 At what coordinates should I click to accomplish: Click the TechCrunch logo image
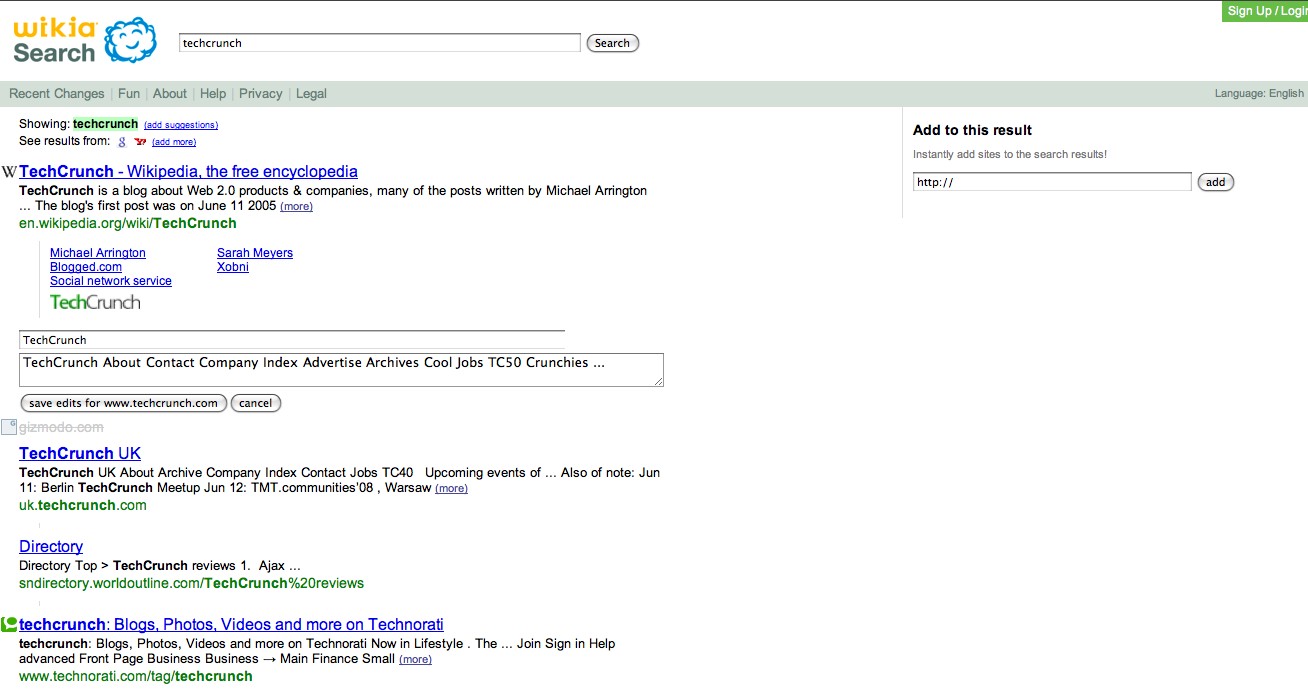click(95, 302)
